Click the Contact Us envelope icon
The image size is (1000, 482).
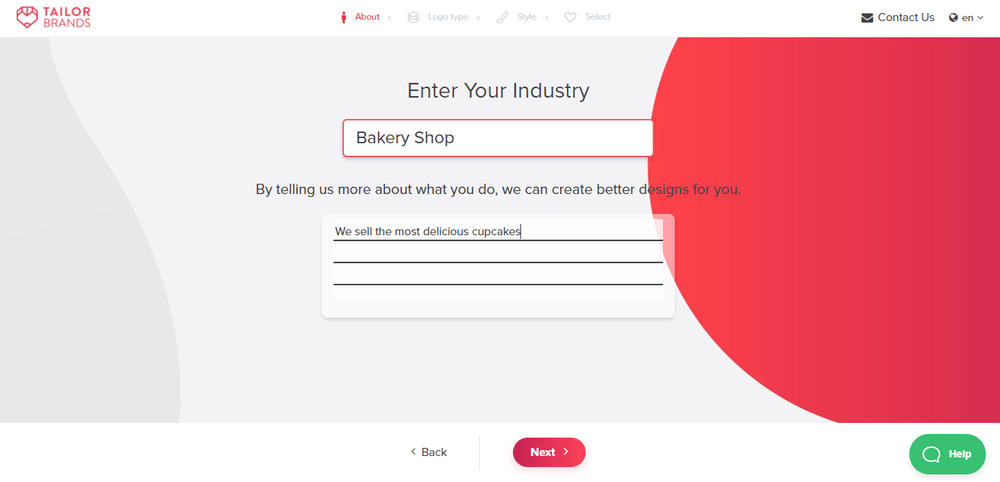click(867, 18)
